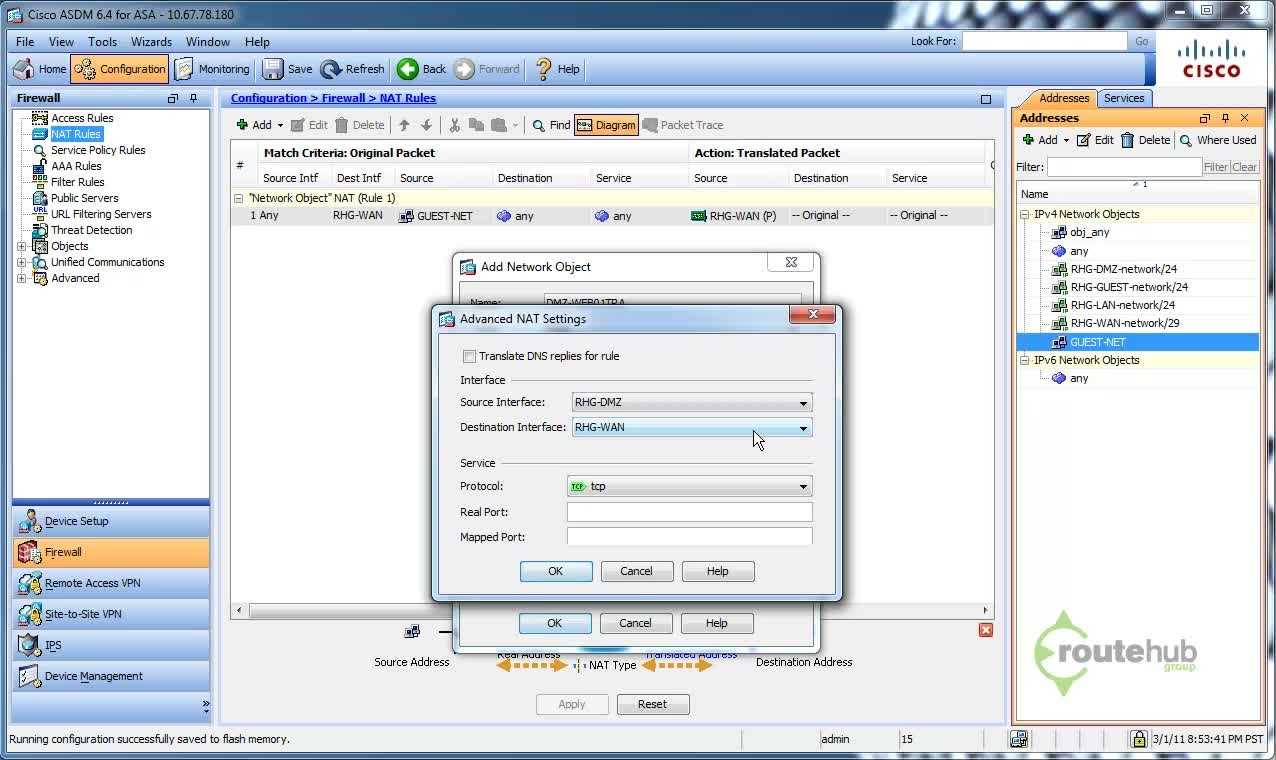Switch to the Services tab
The width and height of the screenshot is (1276, 760).
[1124, 98]
